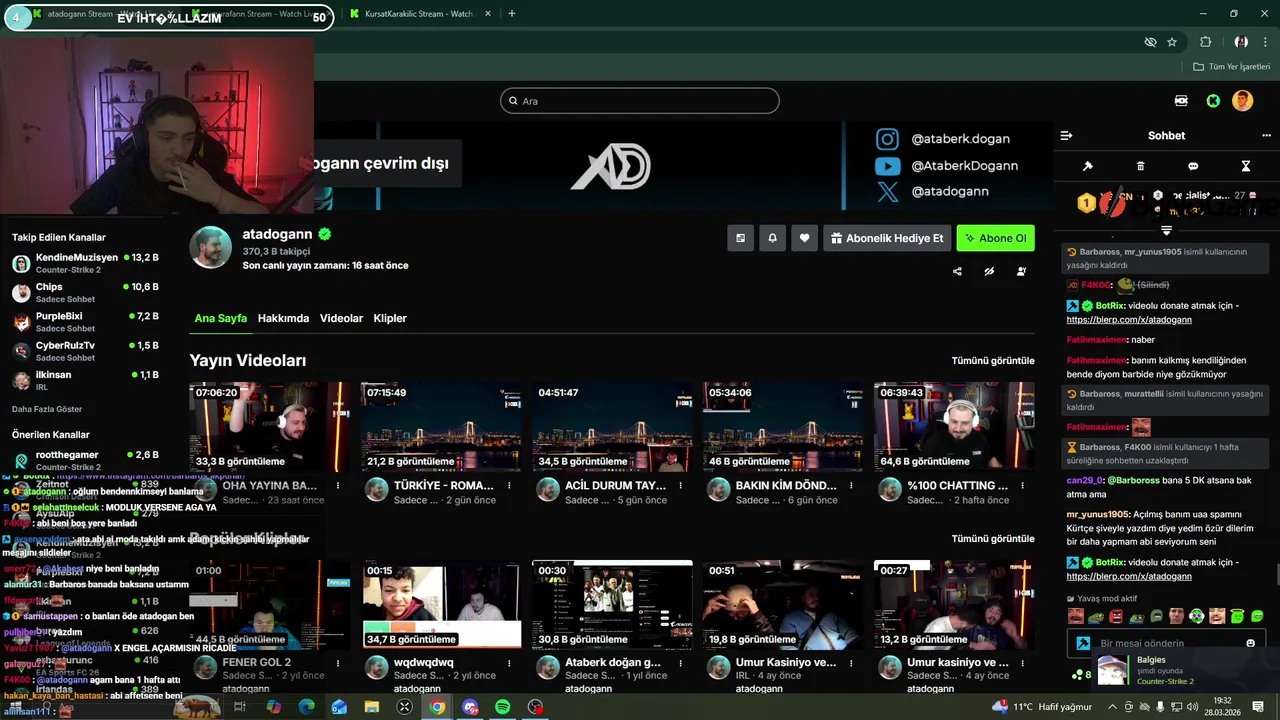Click the X icon in channel banner
This screenshot has height=720, width=1280.
888,192
